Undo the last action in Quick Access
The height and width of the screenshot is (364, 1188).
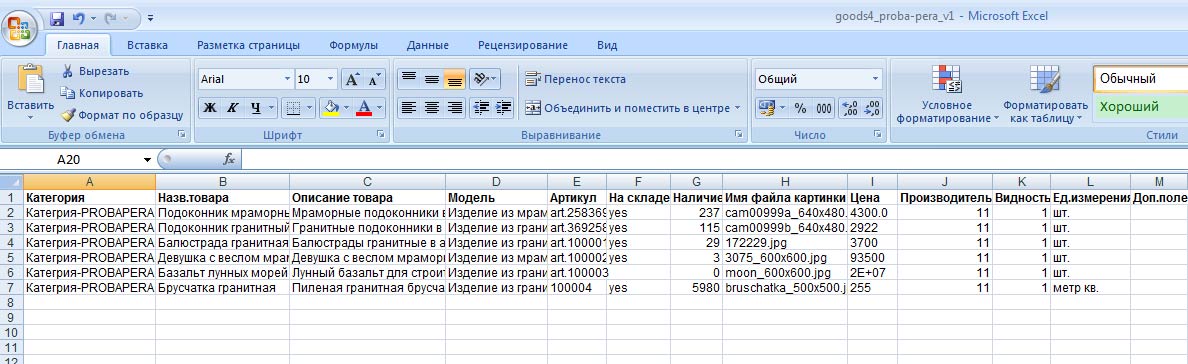pos(78,17)
